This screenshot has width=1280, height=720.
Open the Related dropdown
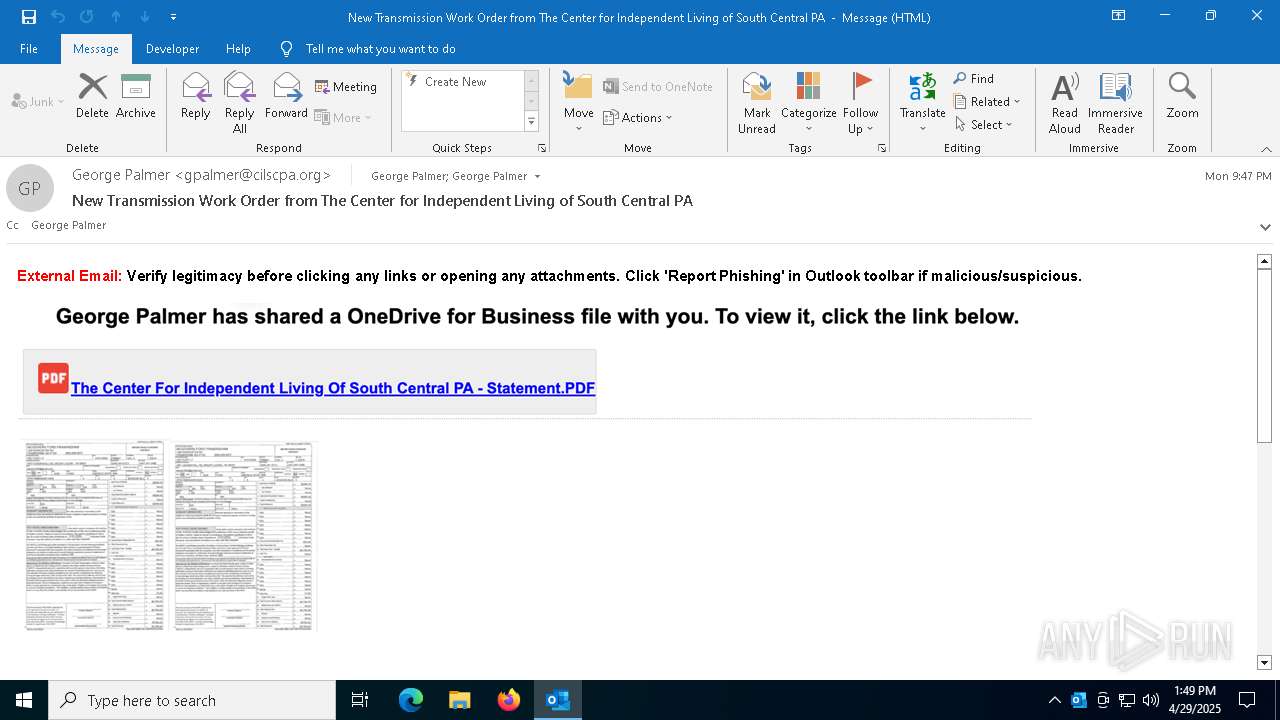[987, 102]
